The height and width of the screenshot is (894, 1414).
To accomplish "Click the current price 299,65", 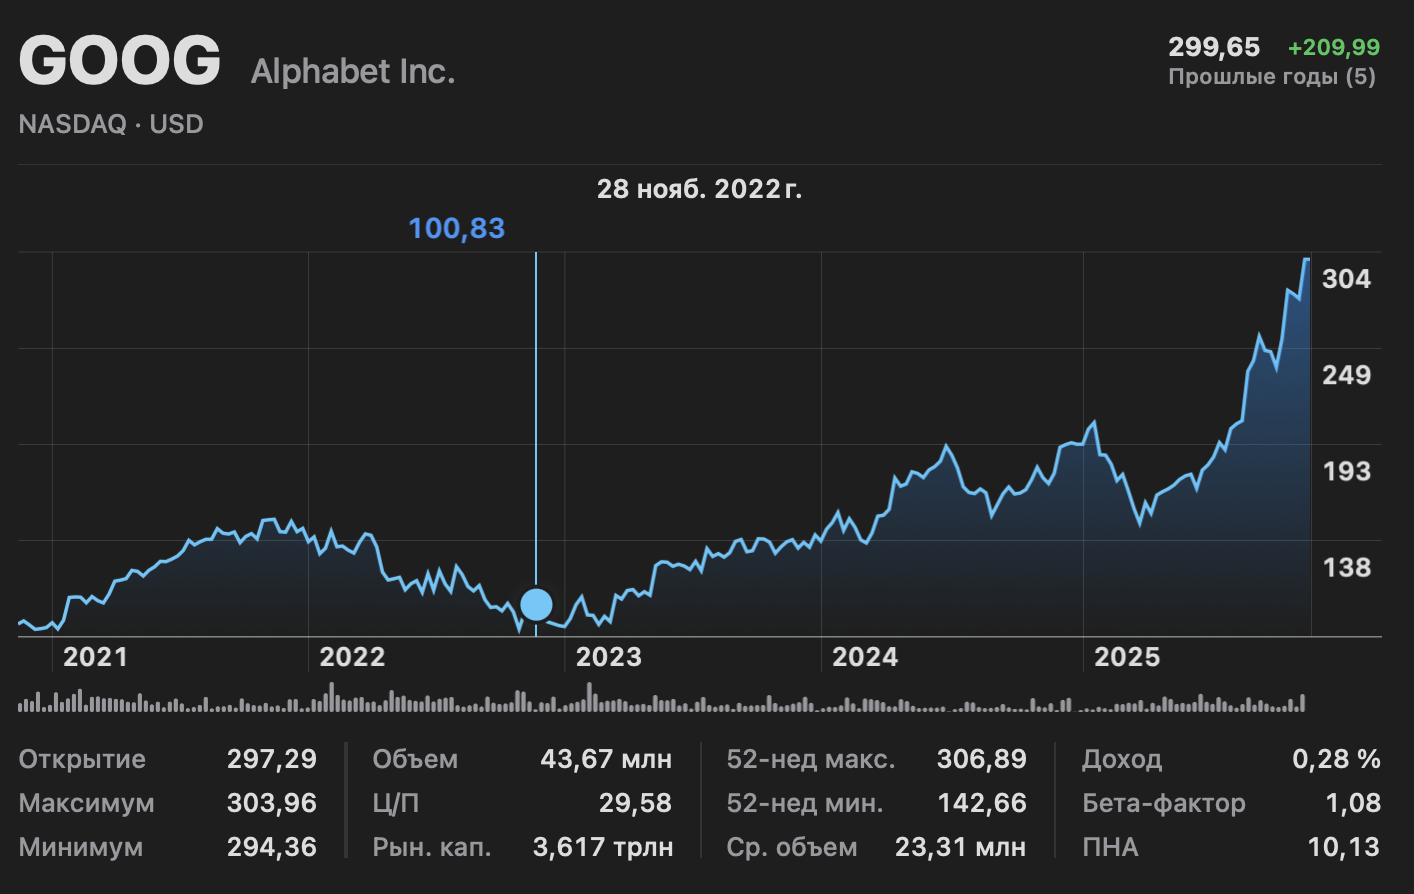I will click(x=1214, y=47).
